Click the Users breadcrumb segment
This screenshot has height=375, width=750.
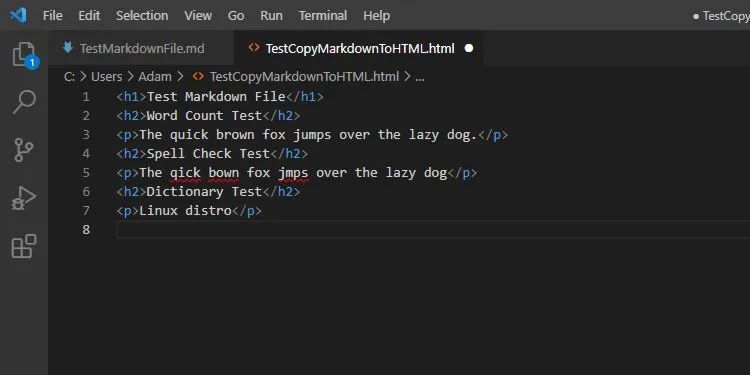click(x=107, y=77)
